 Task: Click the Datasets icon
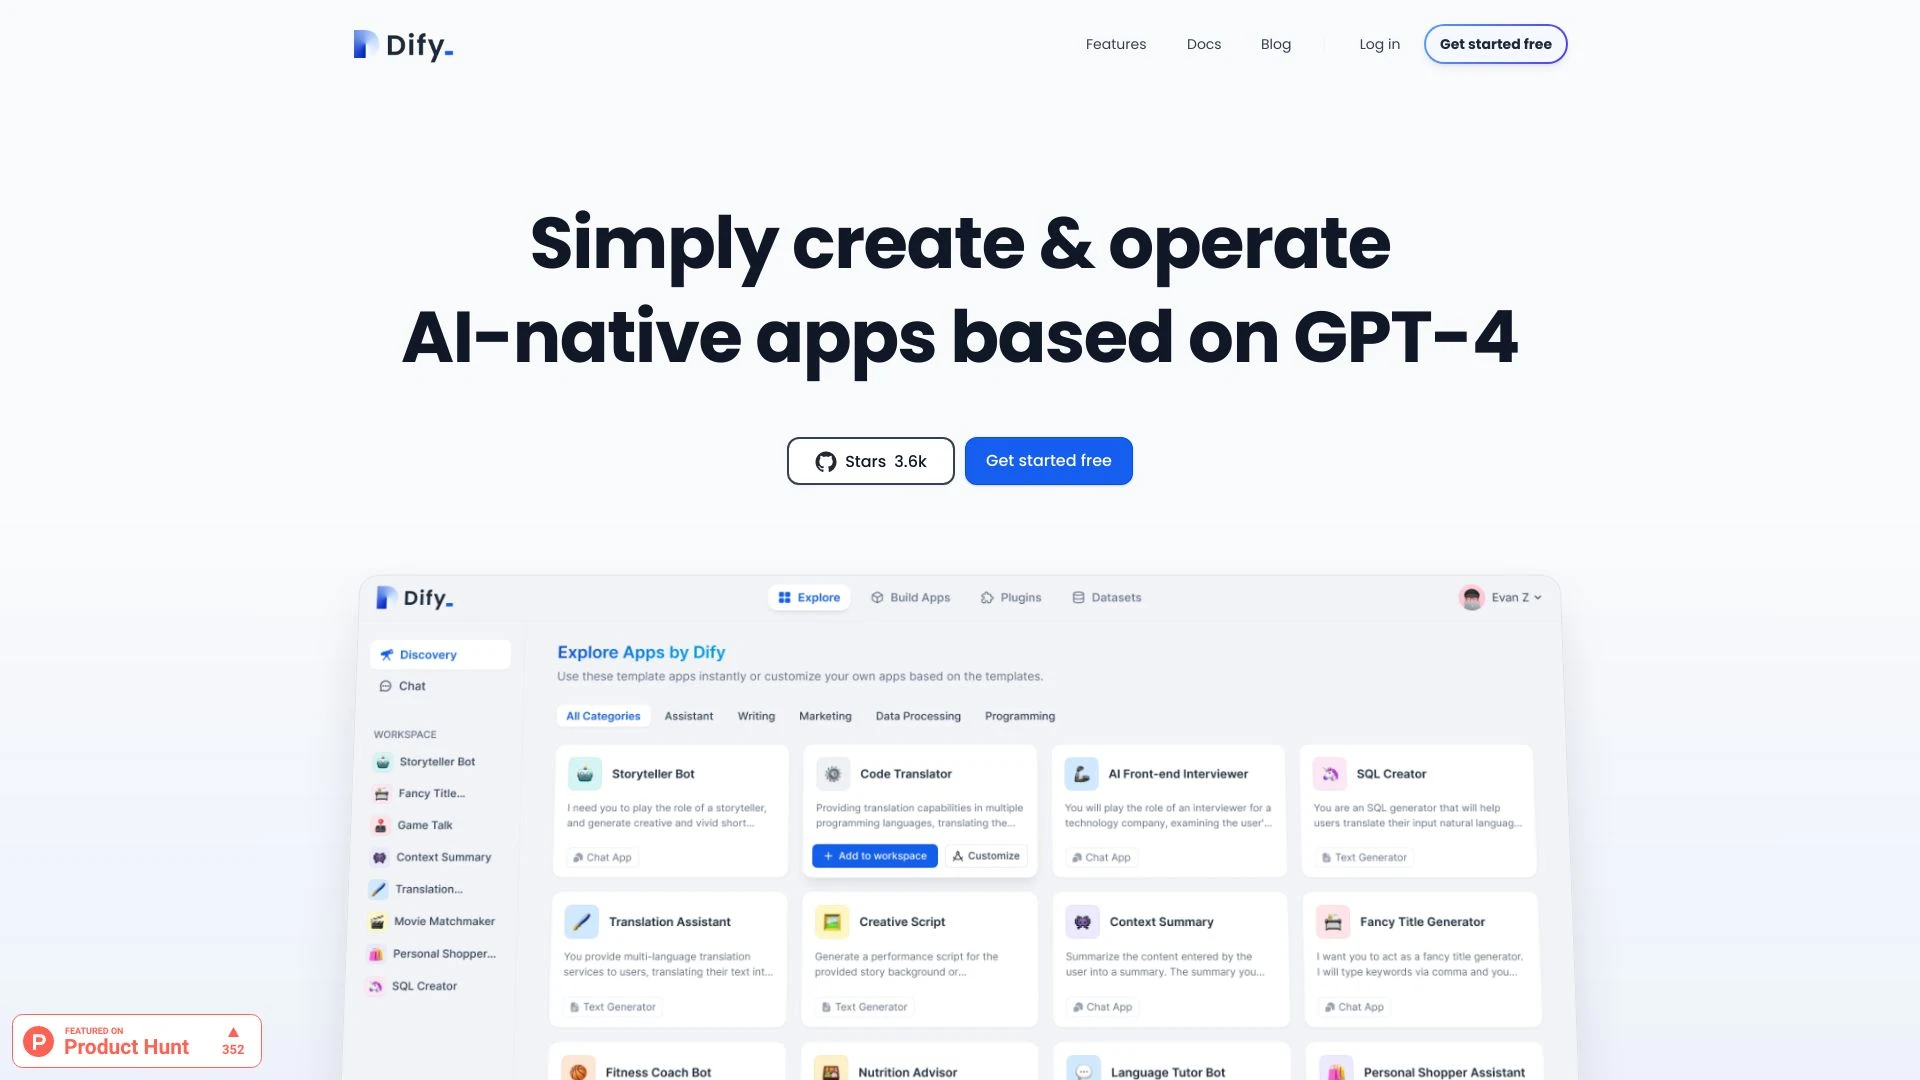coord(1077,597)
